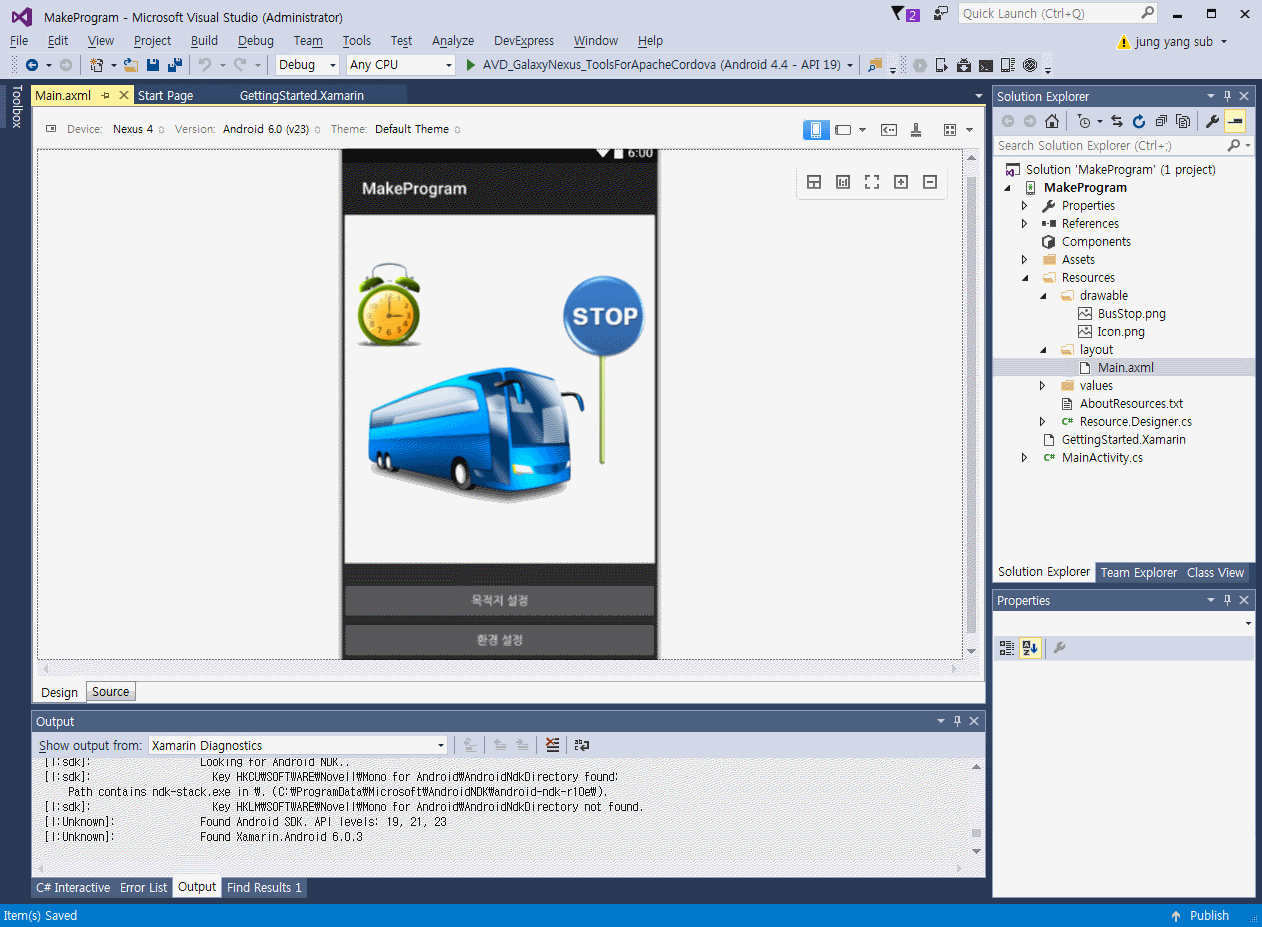Select MainActivity.cs in the solution tree
Viewport: 1262px width, 927px height.
1102,457
